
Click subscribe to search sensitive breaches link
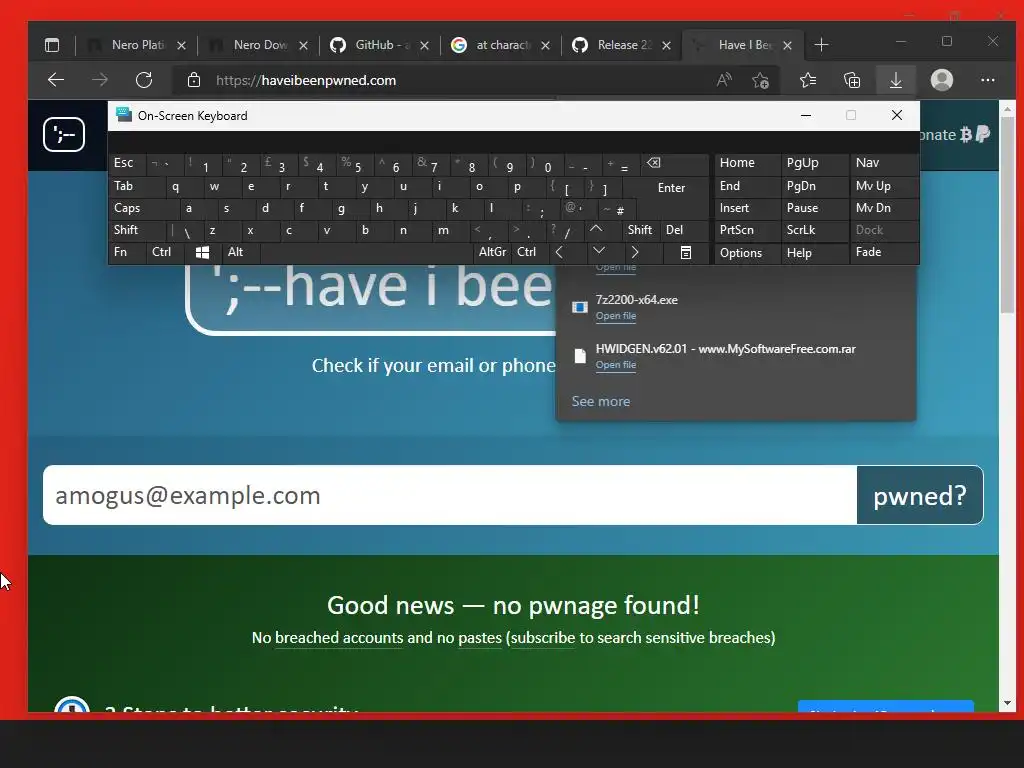tap(543, 638)
